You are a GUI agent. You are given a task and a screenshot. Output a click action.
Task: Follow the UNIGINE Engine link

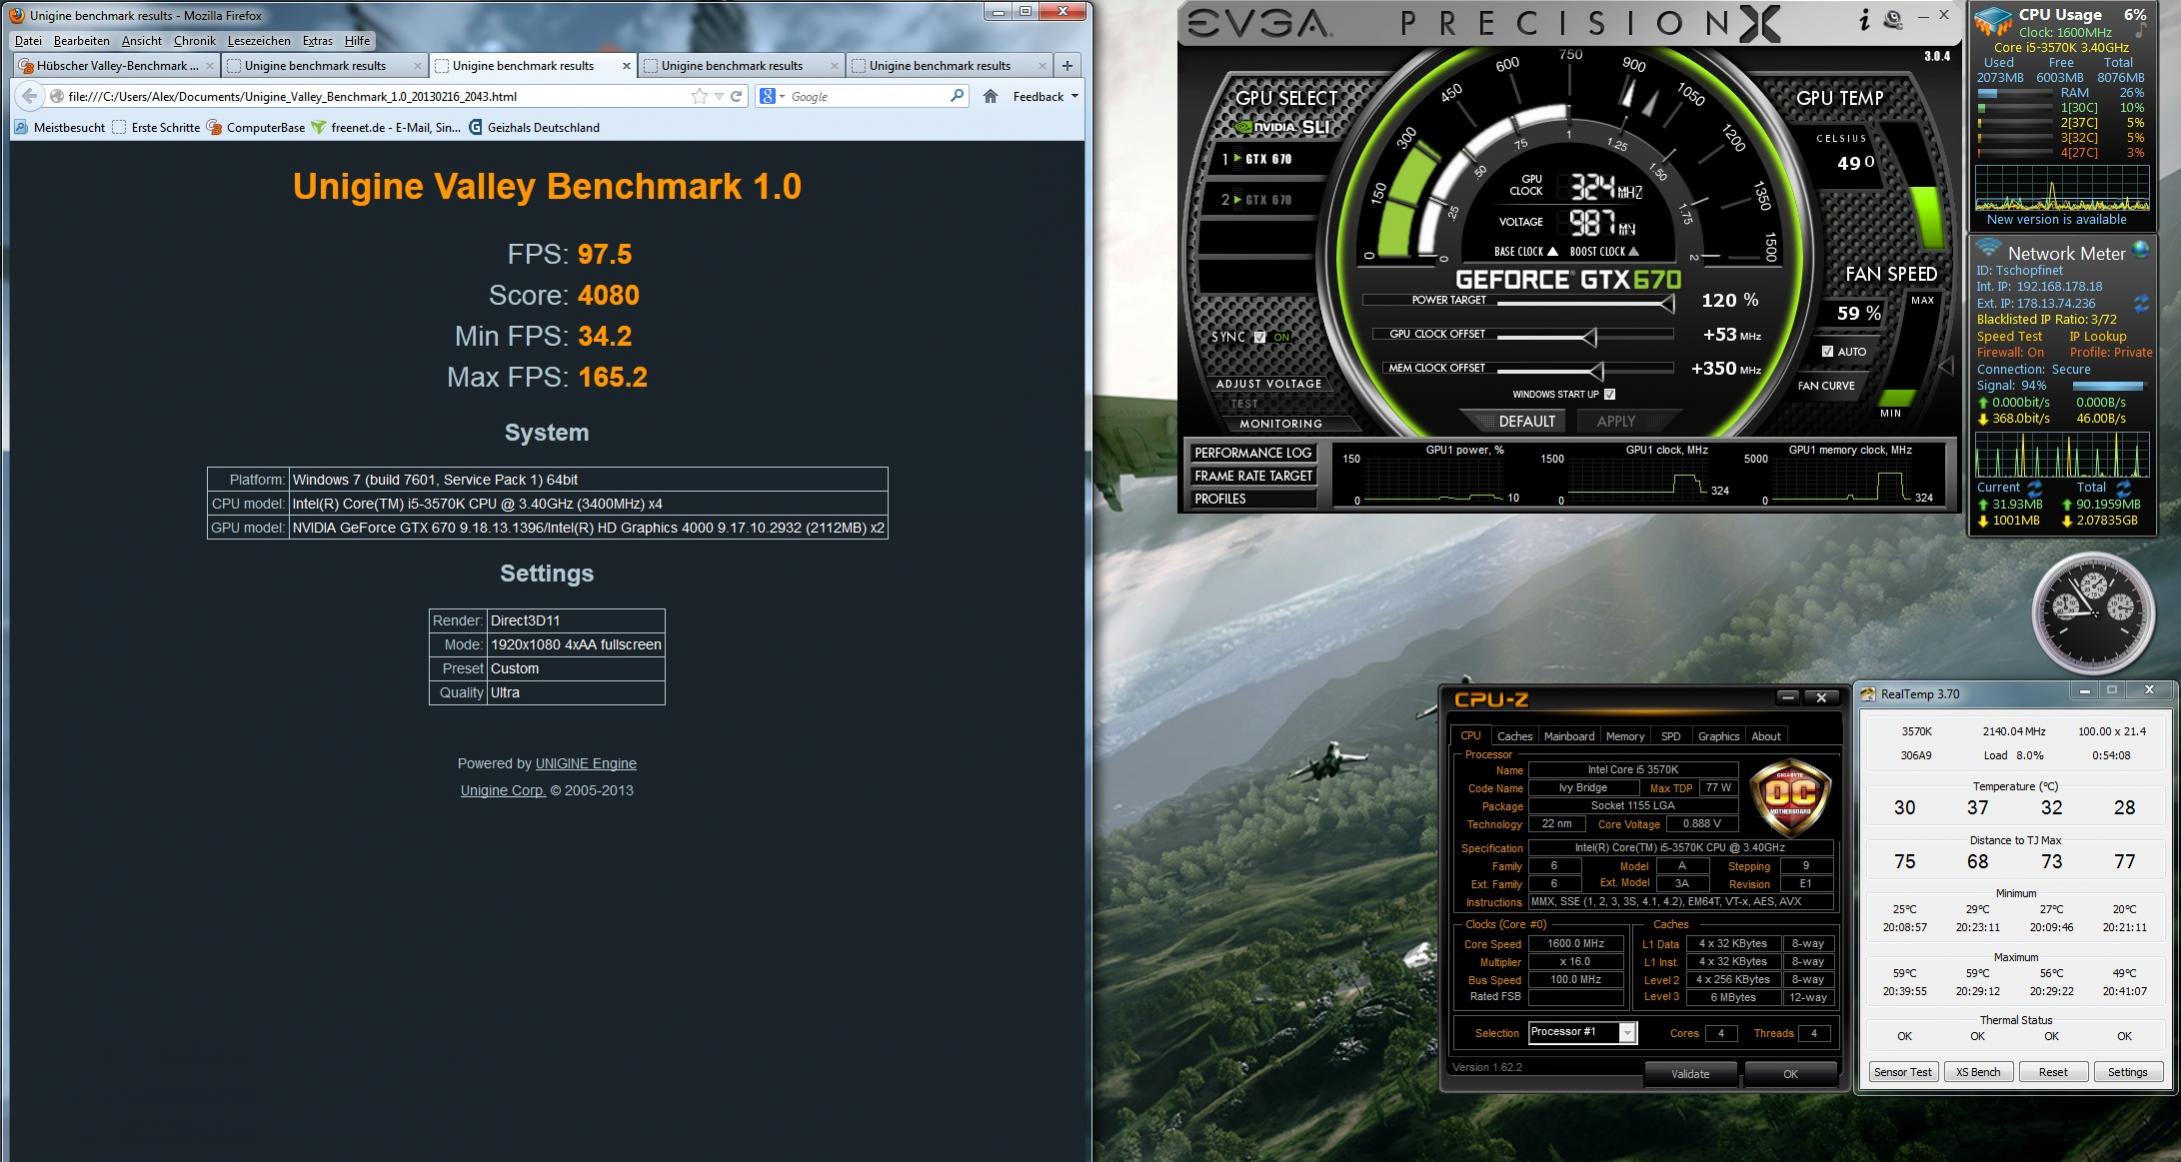(x=585, y=763)
